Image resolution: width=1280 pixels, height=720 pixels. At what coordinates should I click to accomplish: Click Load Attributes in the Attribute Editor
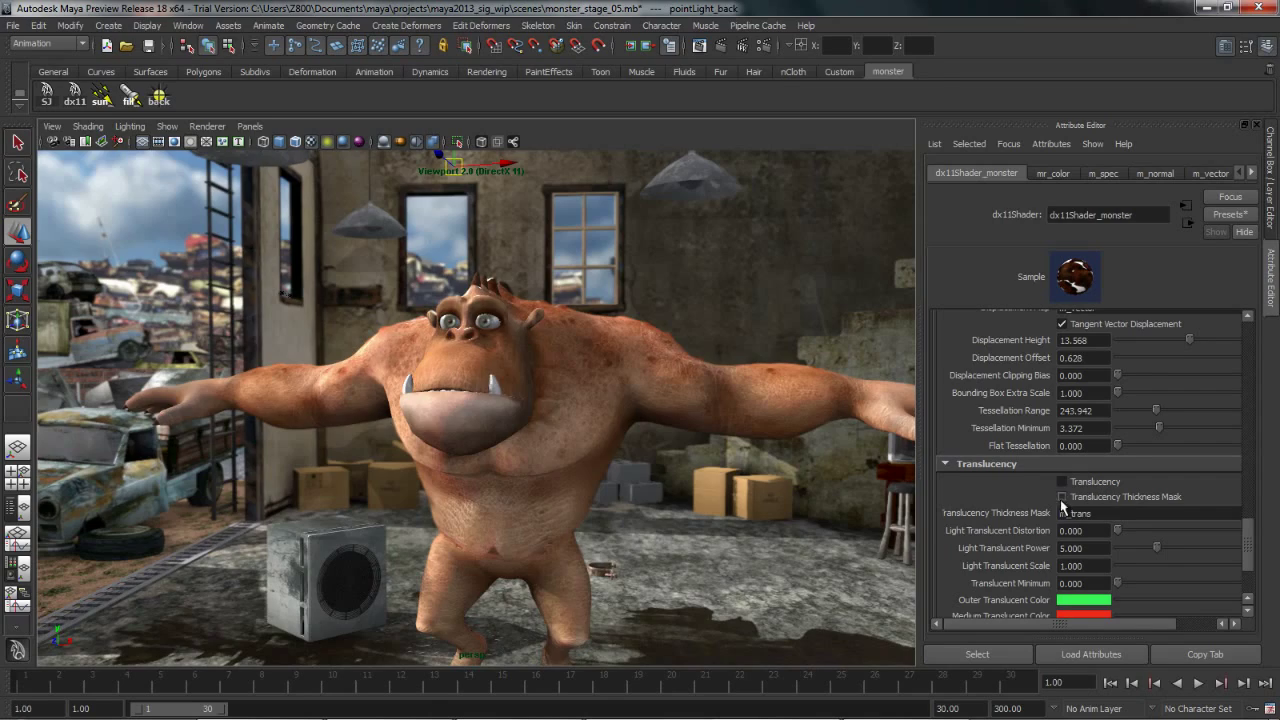click(1091, 654)
